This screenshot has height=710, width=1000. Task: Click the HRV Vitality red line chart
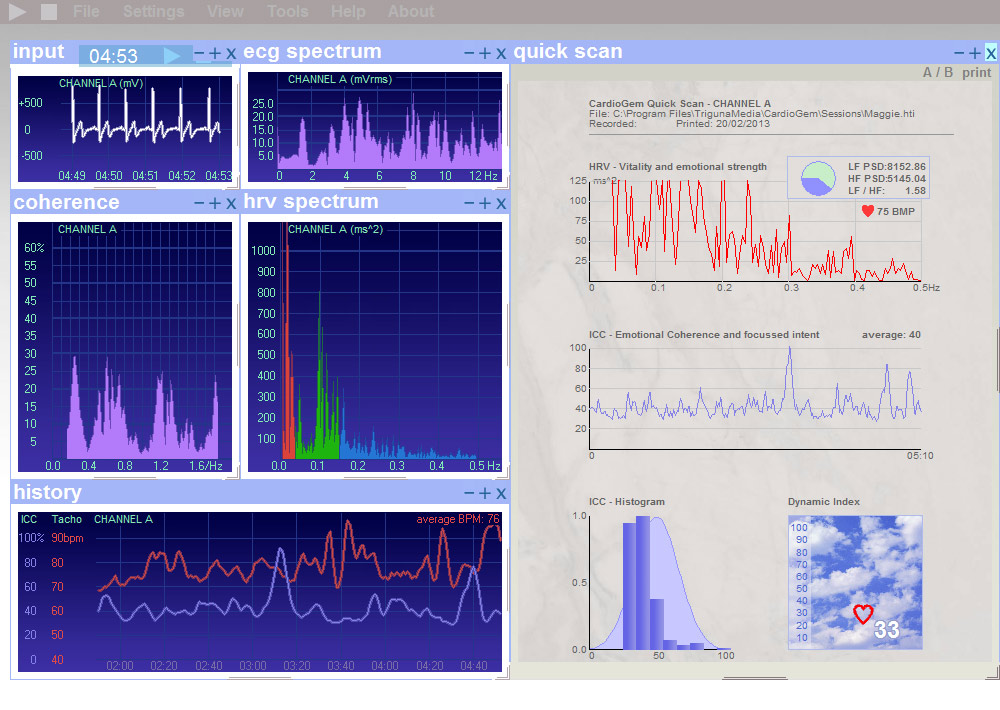pyautogui.click(x=755, y=231)
